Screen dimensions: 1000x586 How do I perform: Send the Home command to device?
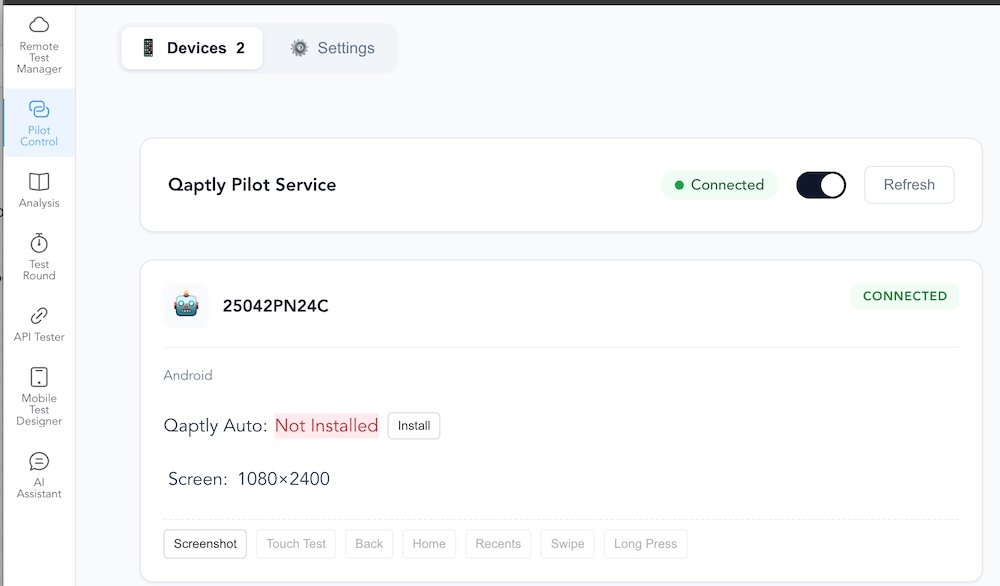(429, 544)
